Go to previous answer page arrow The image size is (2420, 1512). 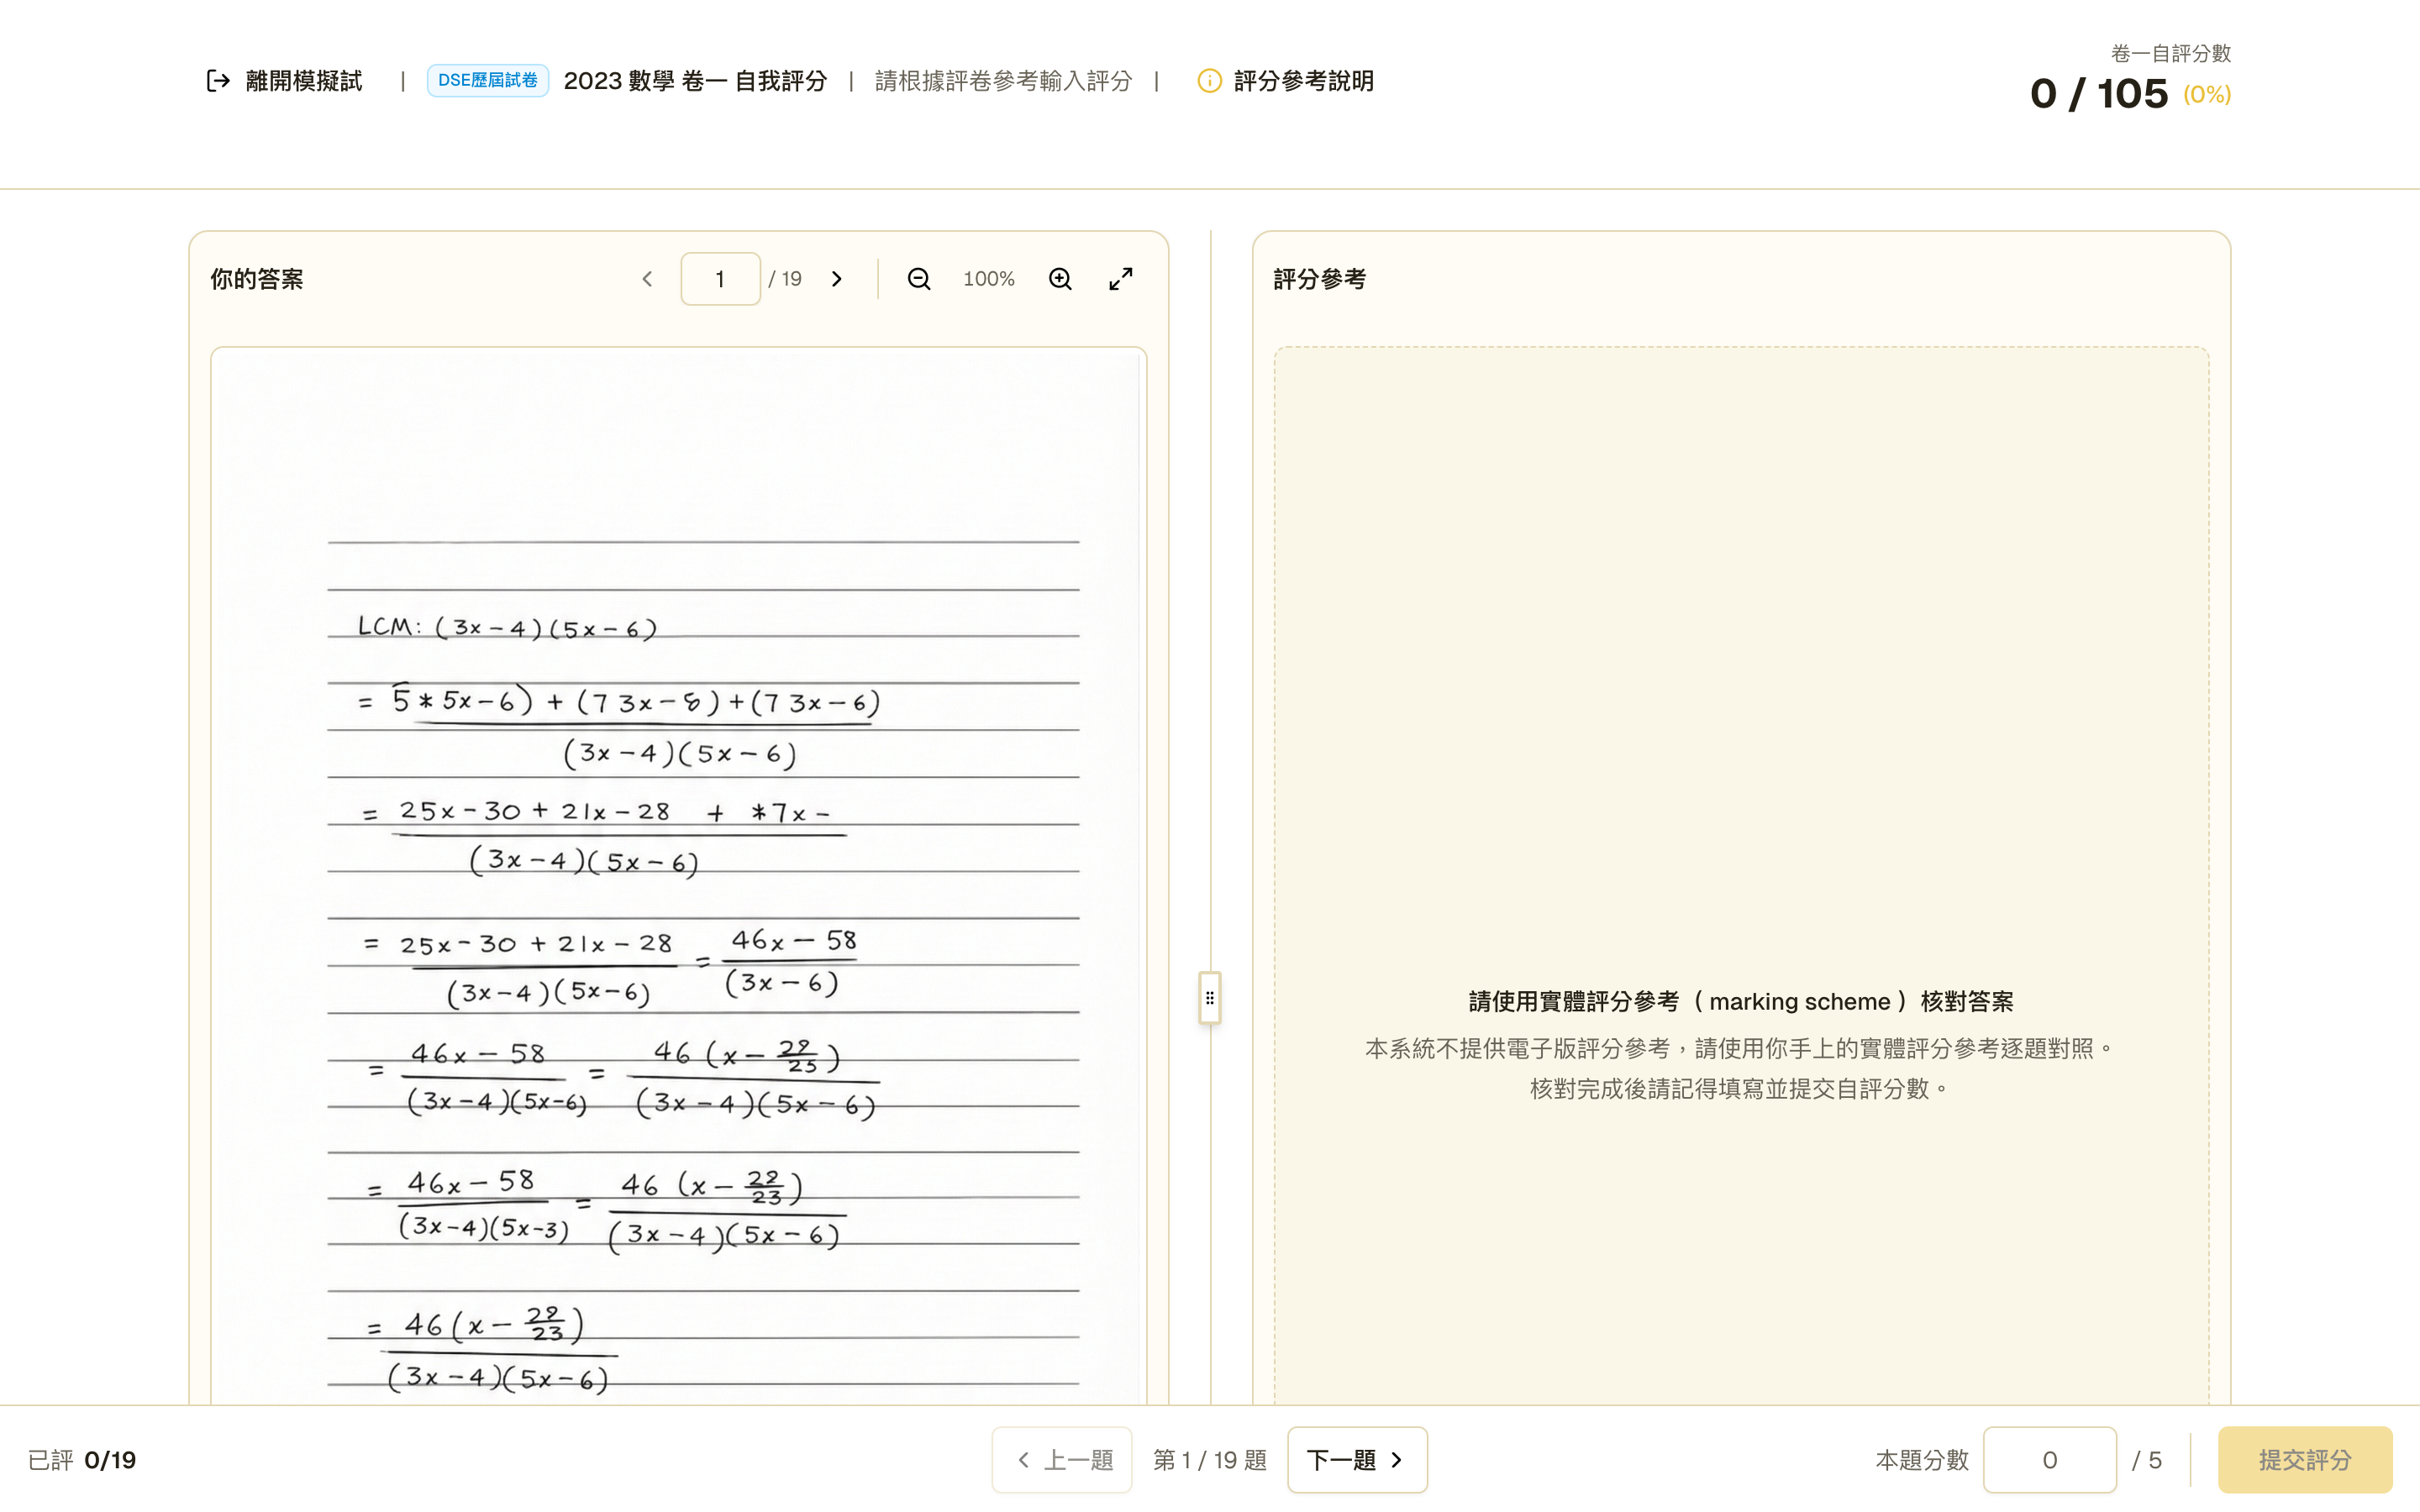point(647,279)
